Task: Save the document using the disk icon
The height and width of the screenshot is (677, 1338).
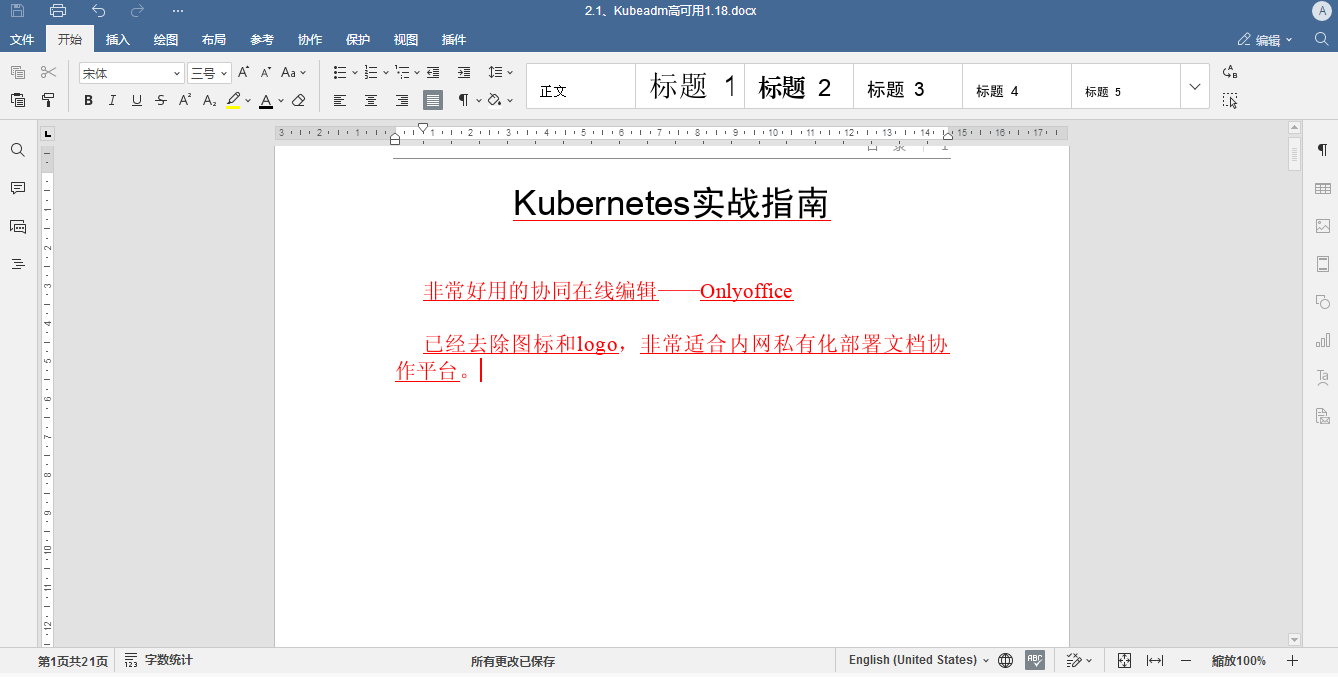Action: click(18, 11)
